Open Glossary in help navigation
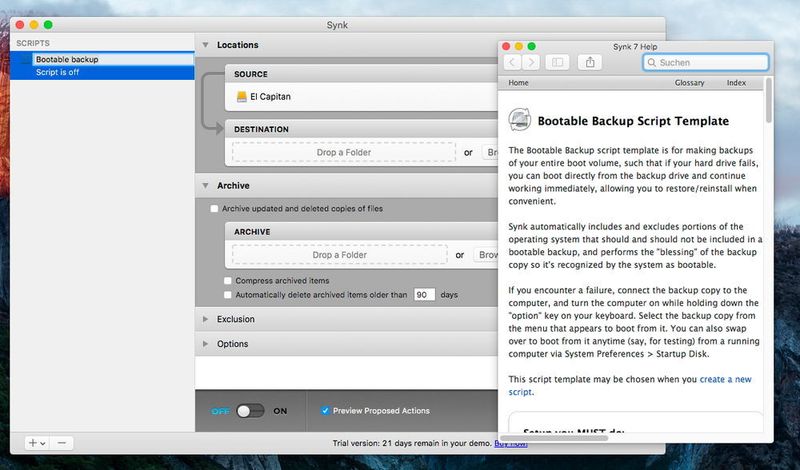The height and width of the screenshot is (470, 800). point(689,83)
